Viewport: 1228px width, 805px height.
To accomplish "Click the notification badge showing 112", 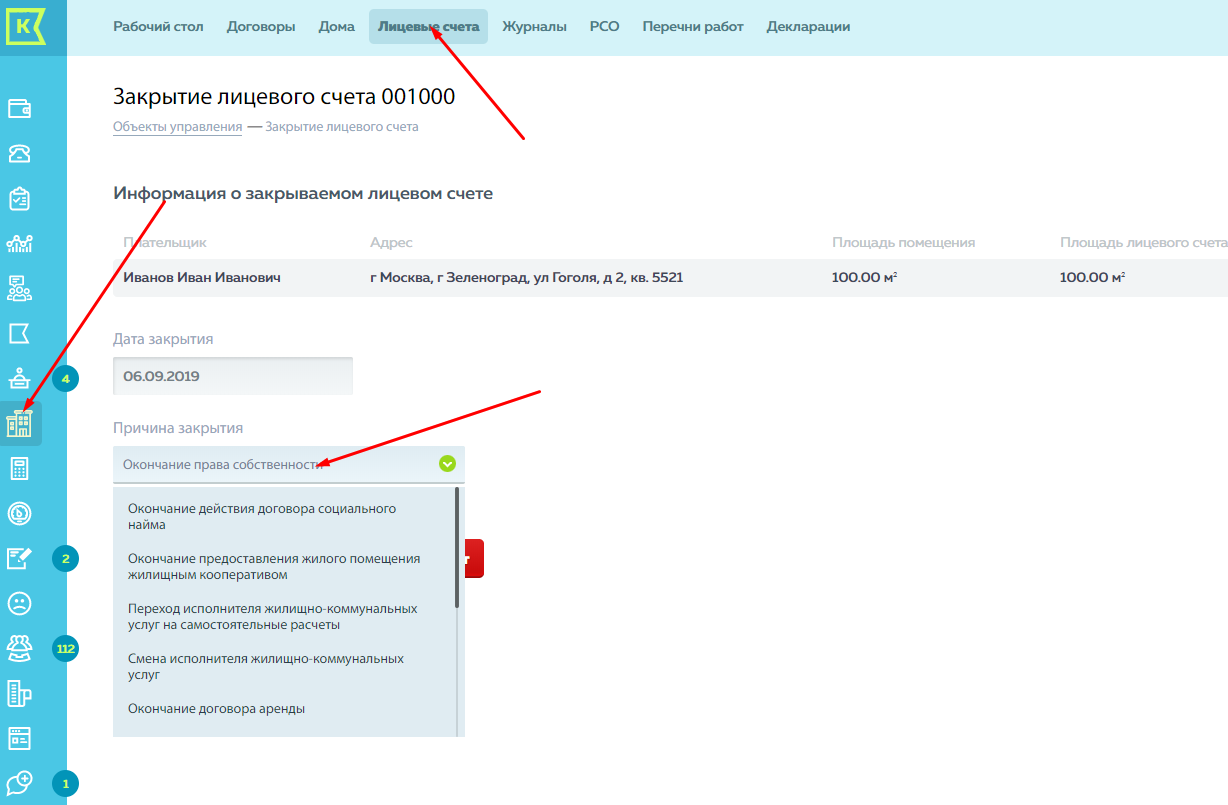I will click(66, 649).
